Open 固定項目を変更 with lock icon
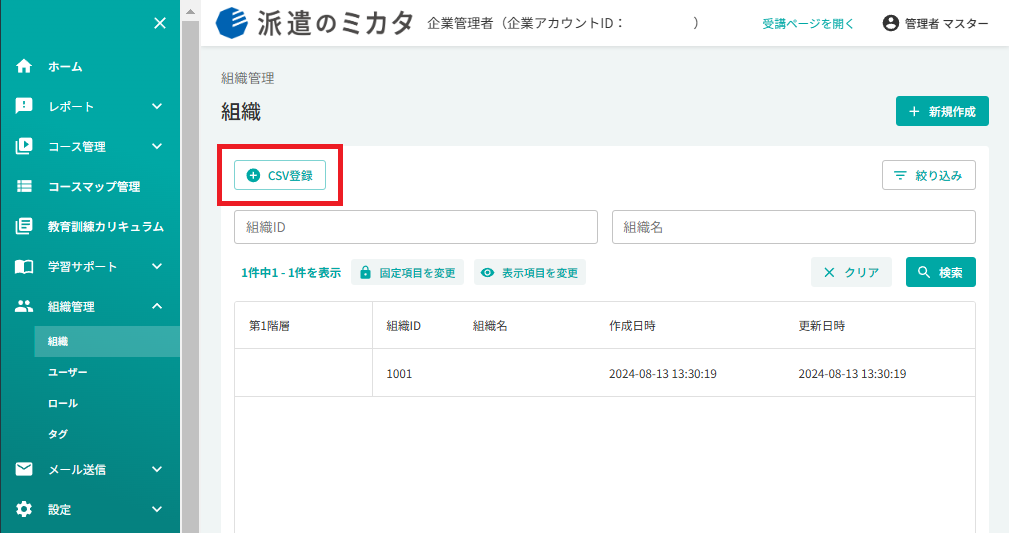This screenshot has height=533, width=1009. [x=407, y=272]
